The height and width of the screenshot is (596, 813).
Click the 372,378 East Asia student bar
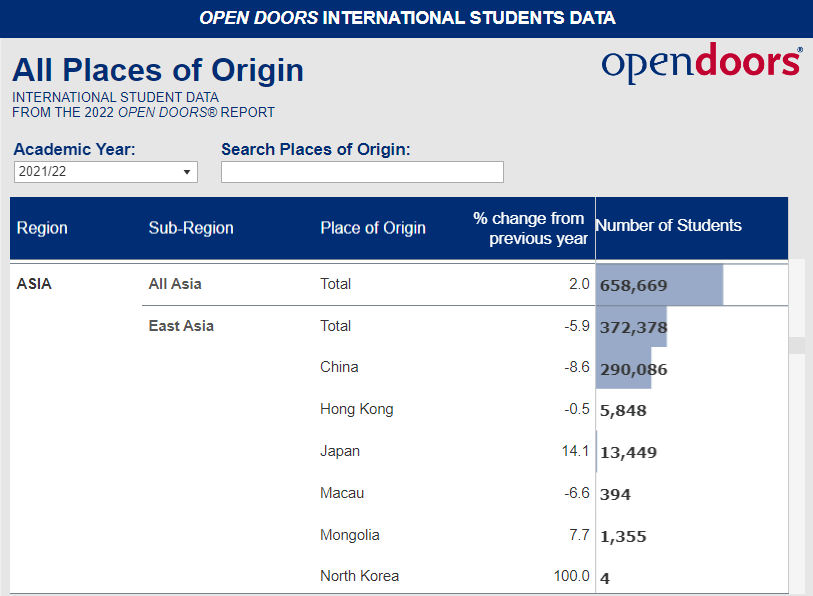click(x=631, y=327)
